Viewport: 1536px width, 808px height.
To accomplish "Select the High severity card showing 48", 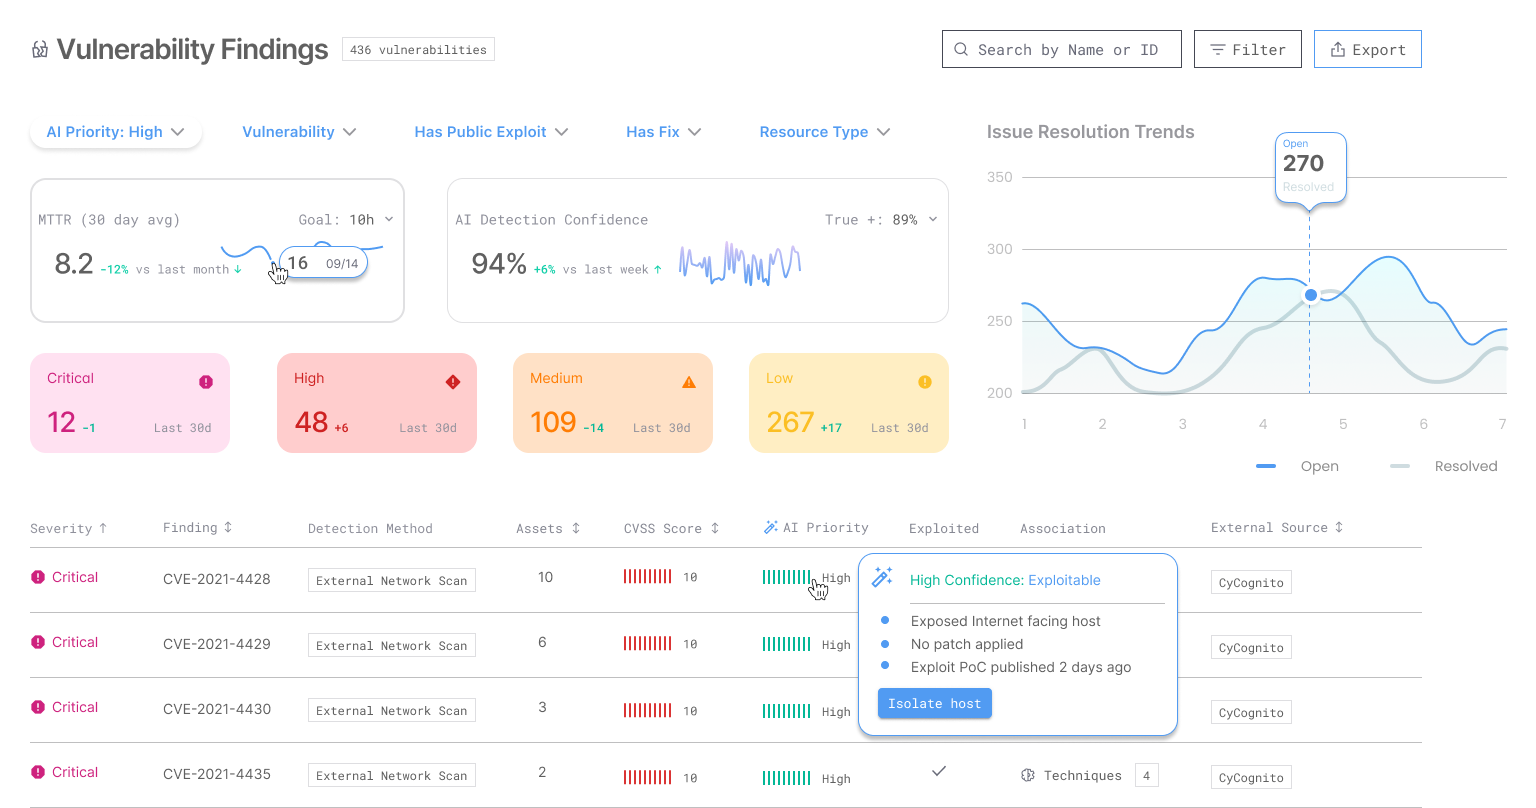I will click(x=377, y=403).
